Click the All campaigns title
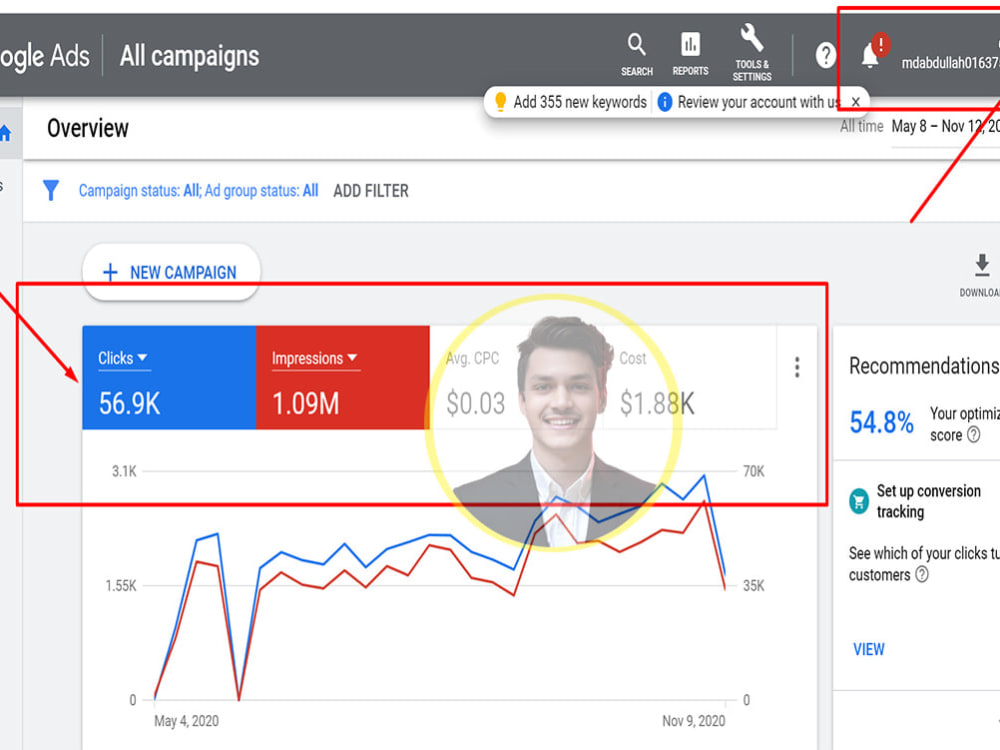The image size is (1000, 750). point(189,56)
